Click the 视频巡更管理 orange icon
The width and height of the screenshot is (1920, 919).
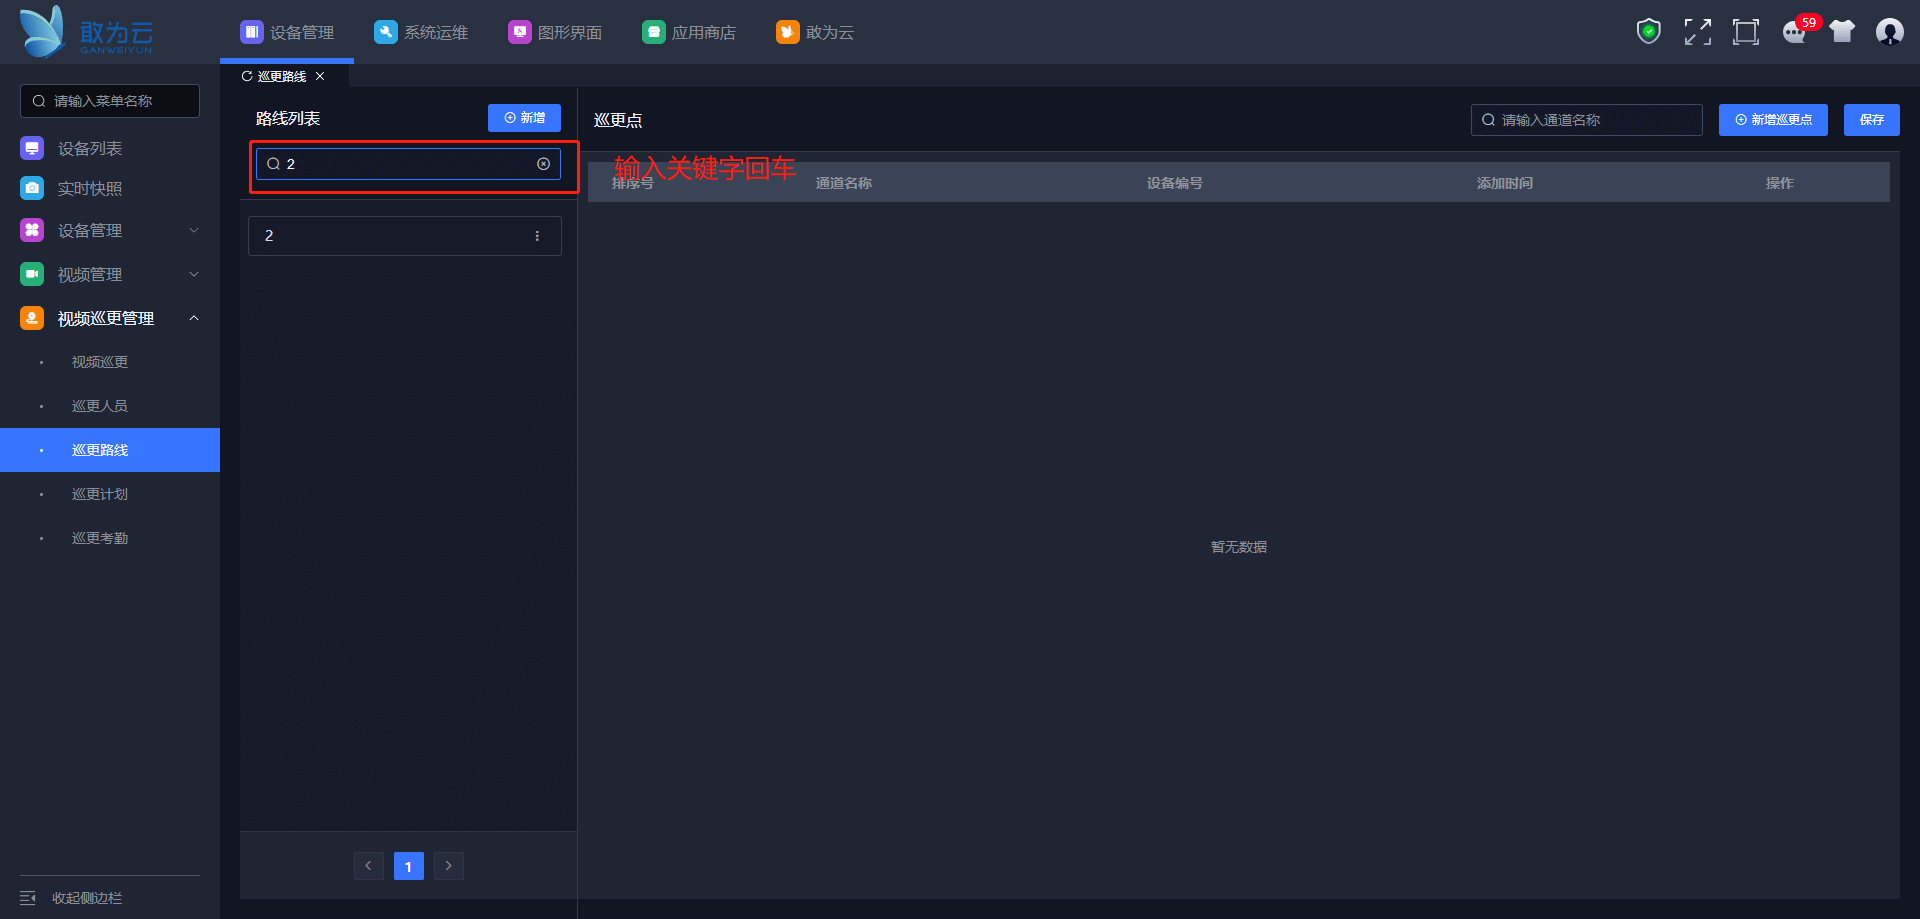32,318
